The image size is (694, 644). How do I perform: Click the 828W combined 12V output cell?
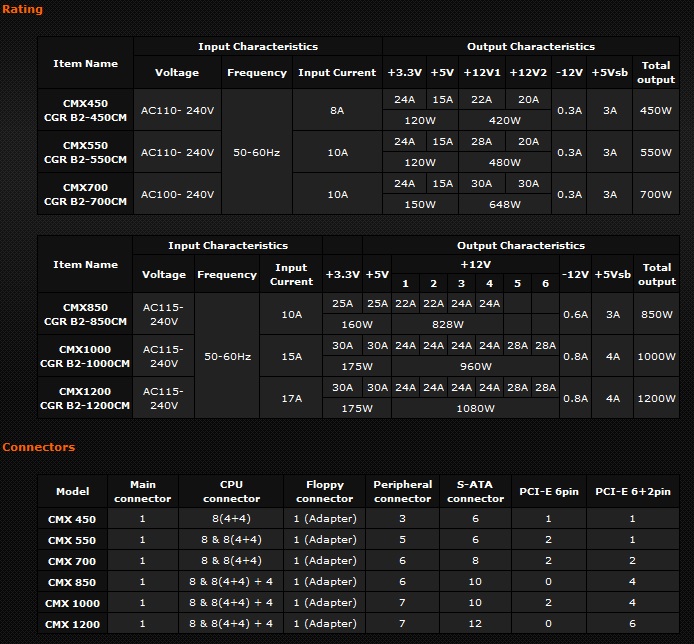click(447, 324)
